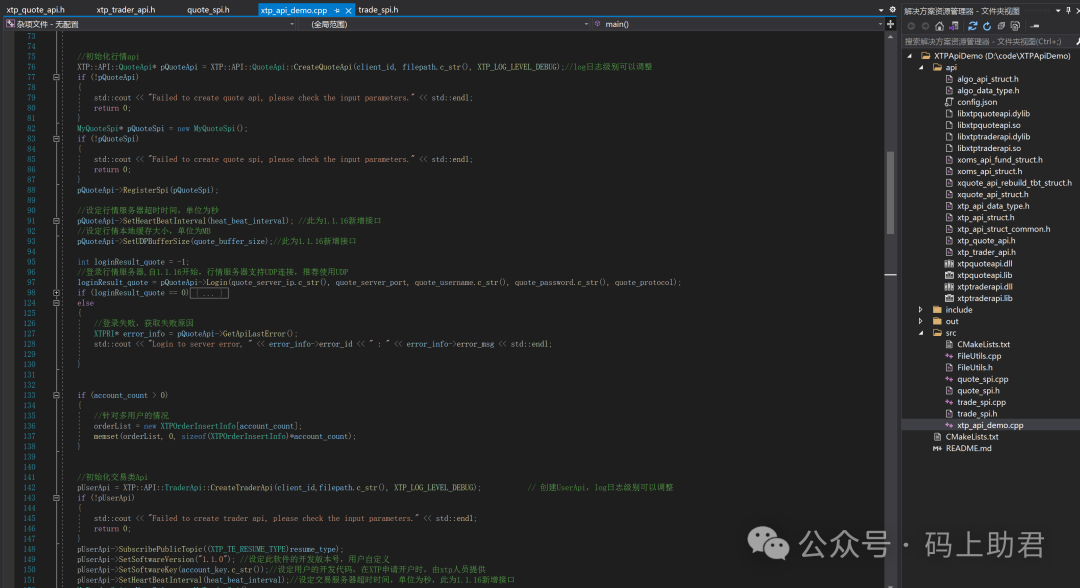Select xtp_trader_api.h in the file tree
Viewport: 1080px width, 588px height.
click(986, 252)
